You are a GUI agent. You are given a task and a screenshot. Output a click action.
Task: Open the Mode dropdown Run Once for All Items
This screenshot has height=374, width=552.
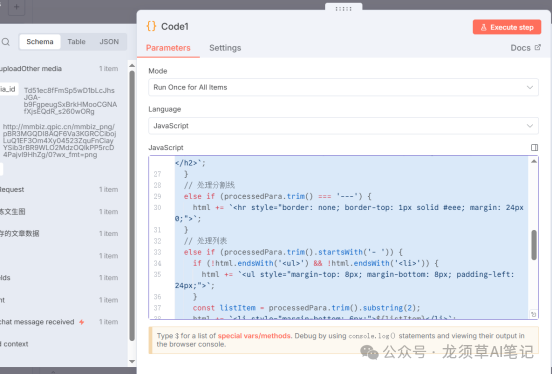click(x=343, y=87)
